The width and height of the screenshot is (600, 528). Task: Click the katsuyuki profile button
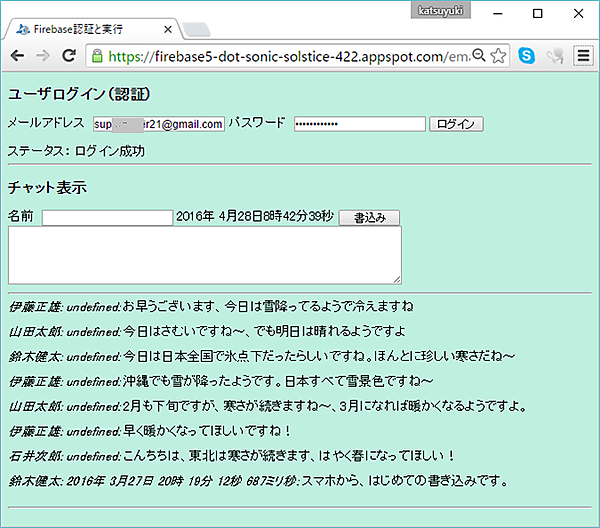click(441, 10)
